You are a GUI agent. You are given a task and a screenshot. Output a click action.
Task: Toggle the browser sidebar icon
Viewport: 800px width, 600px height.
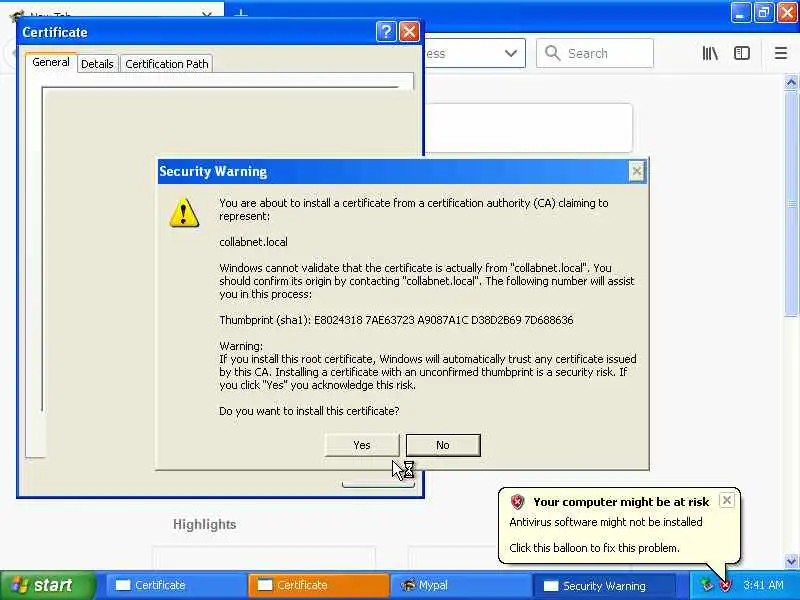click(742, 53)
